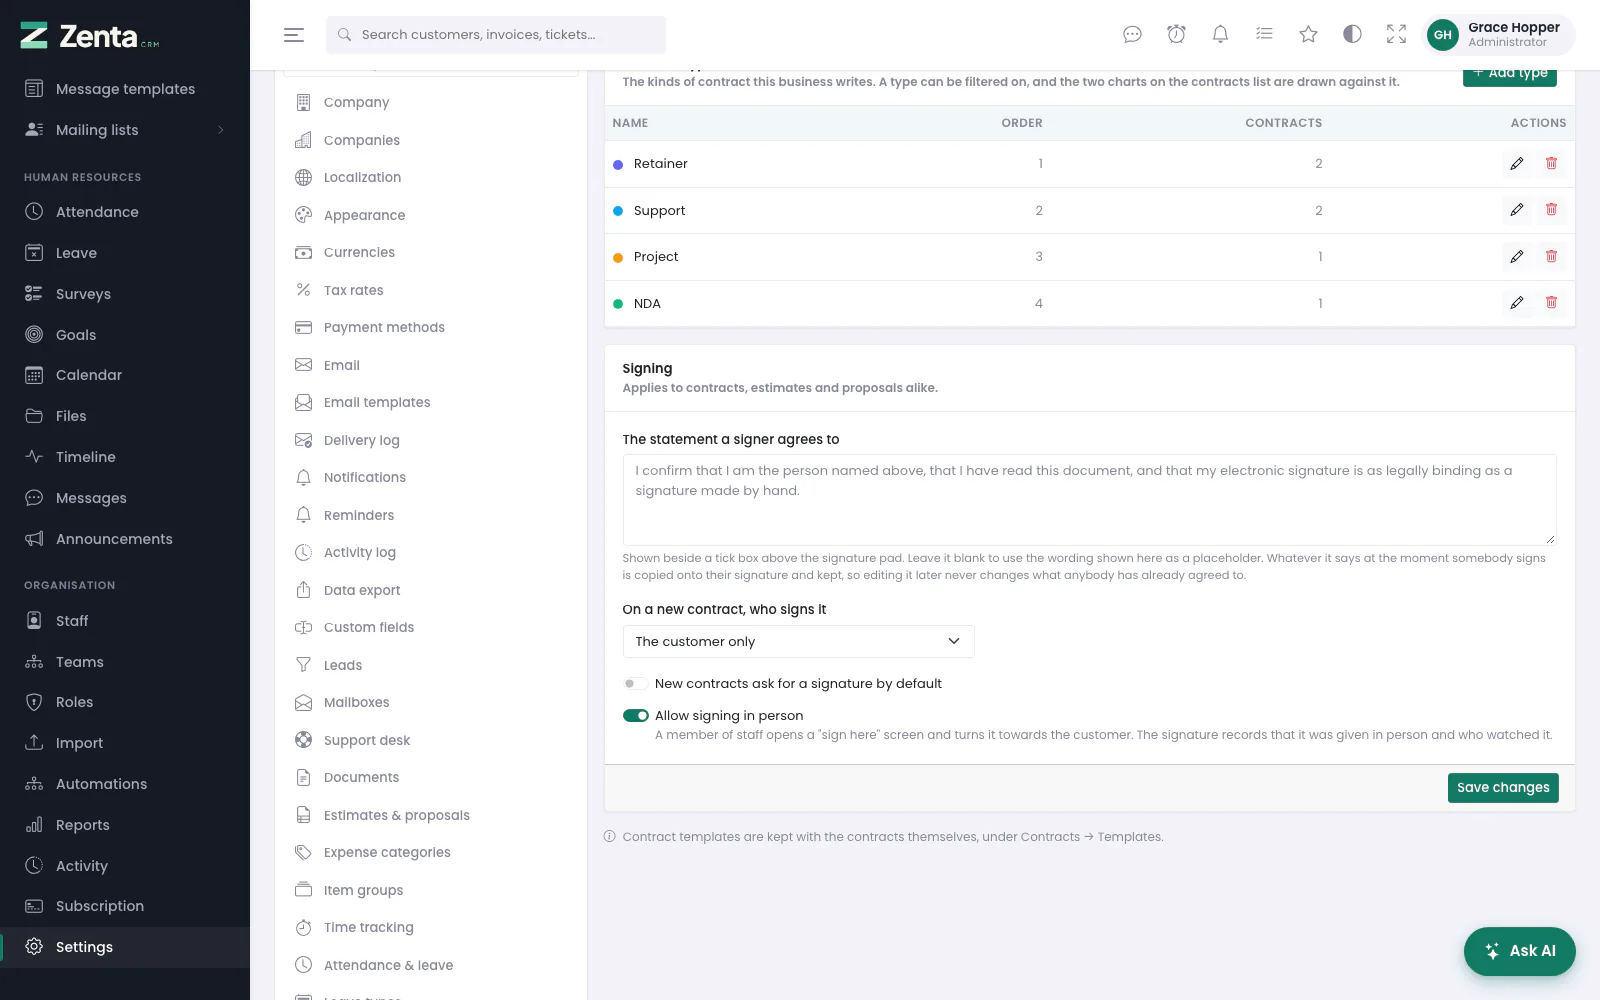Toggle dark mode contrast icon
The width and height of the screenshot is (1600, 1000).
[1352, 35]
